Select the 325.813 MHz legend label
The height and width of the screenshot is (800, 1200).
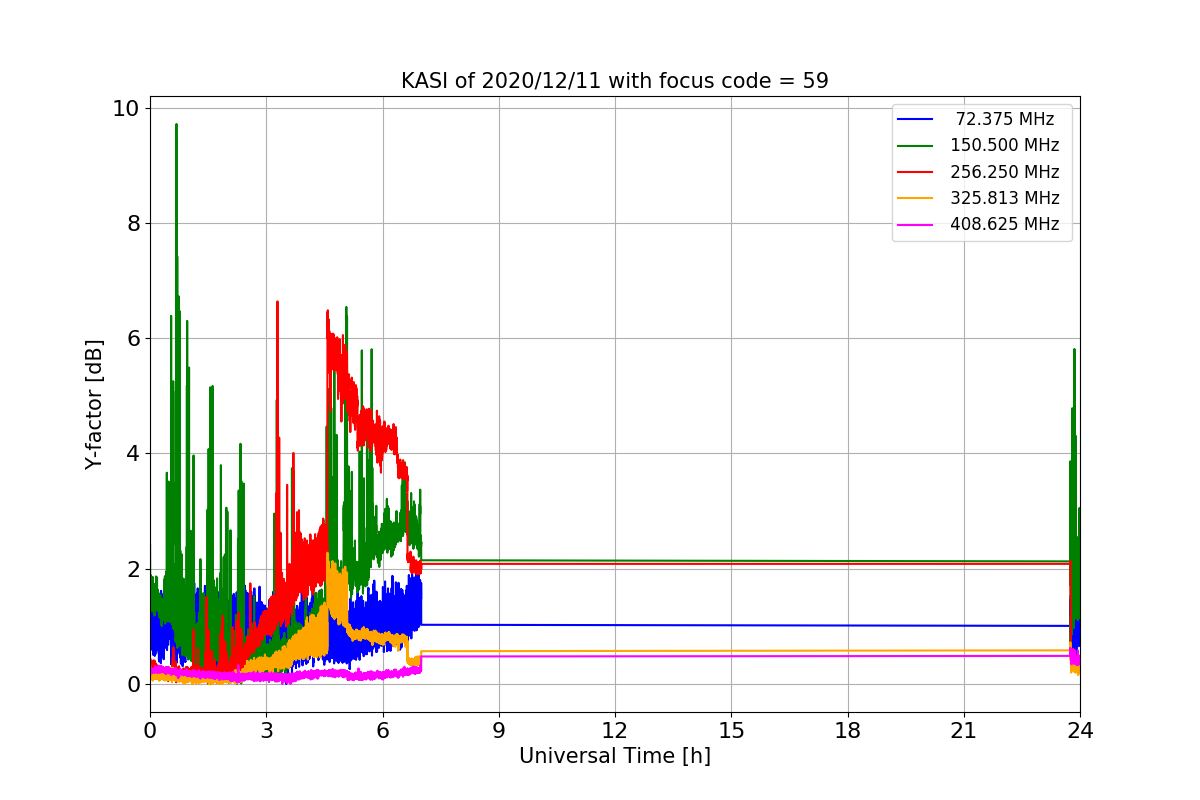point(1005,198)
